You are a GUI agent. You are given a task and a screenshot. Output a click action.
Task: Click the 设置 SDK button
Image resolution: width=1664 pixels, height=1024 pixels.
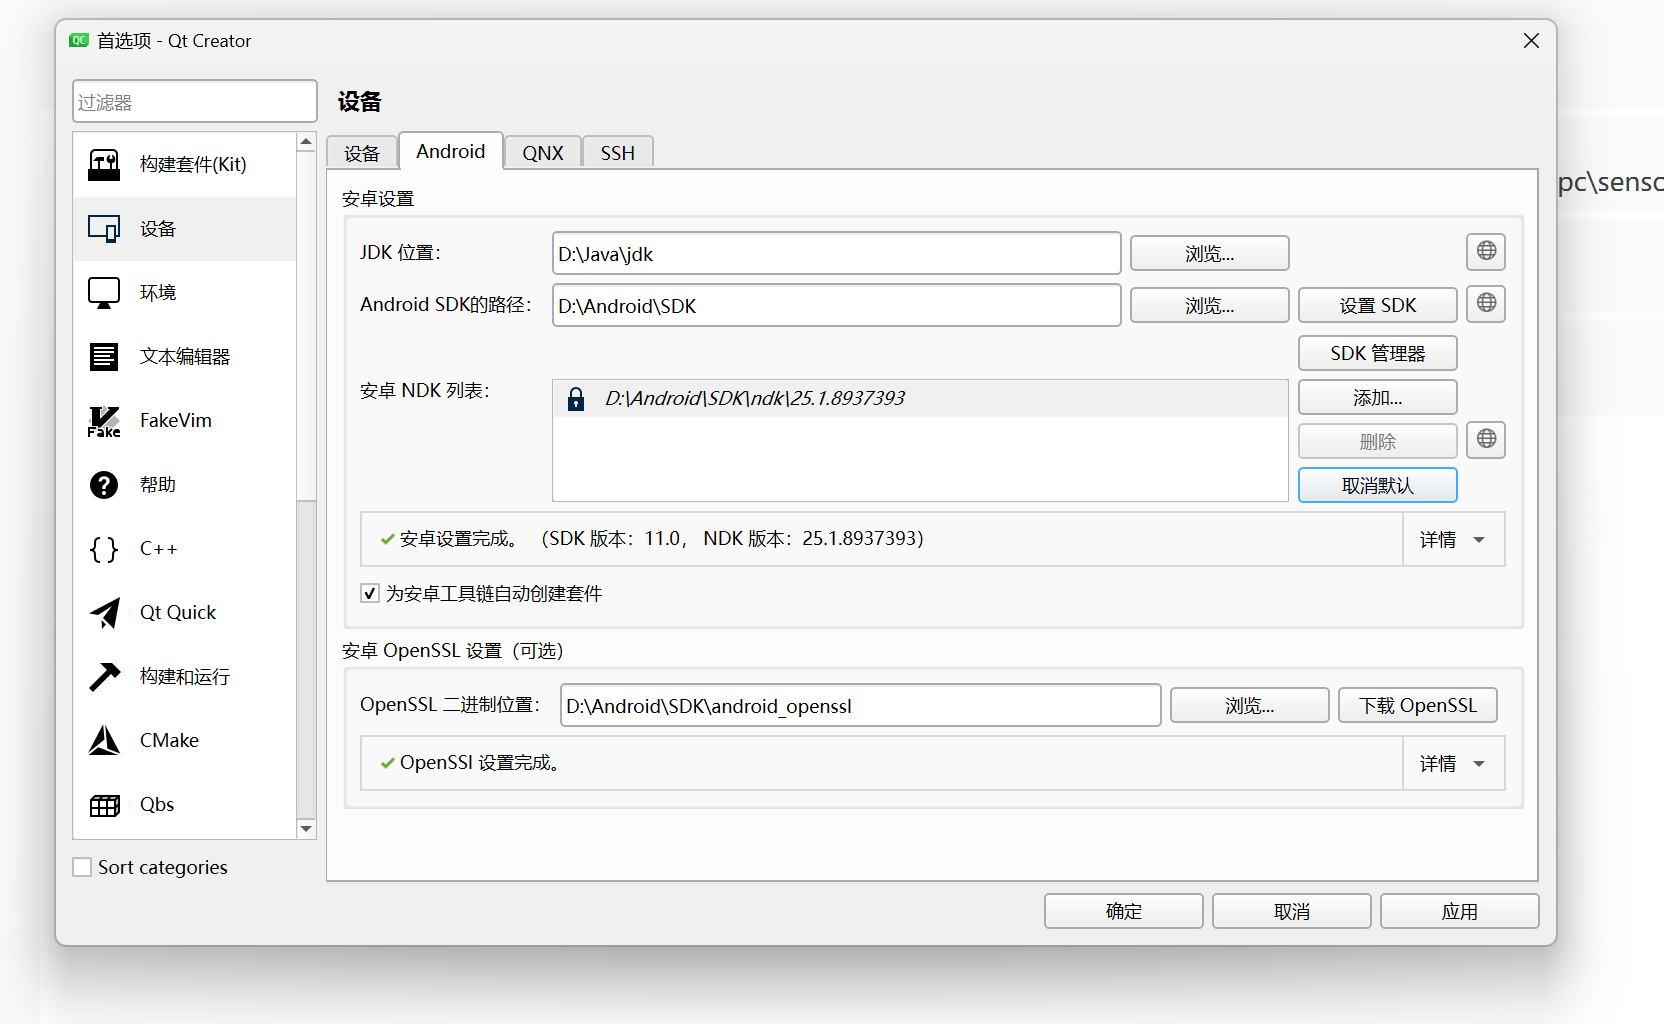click(1378, 306)
